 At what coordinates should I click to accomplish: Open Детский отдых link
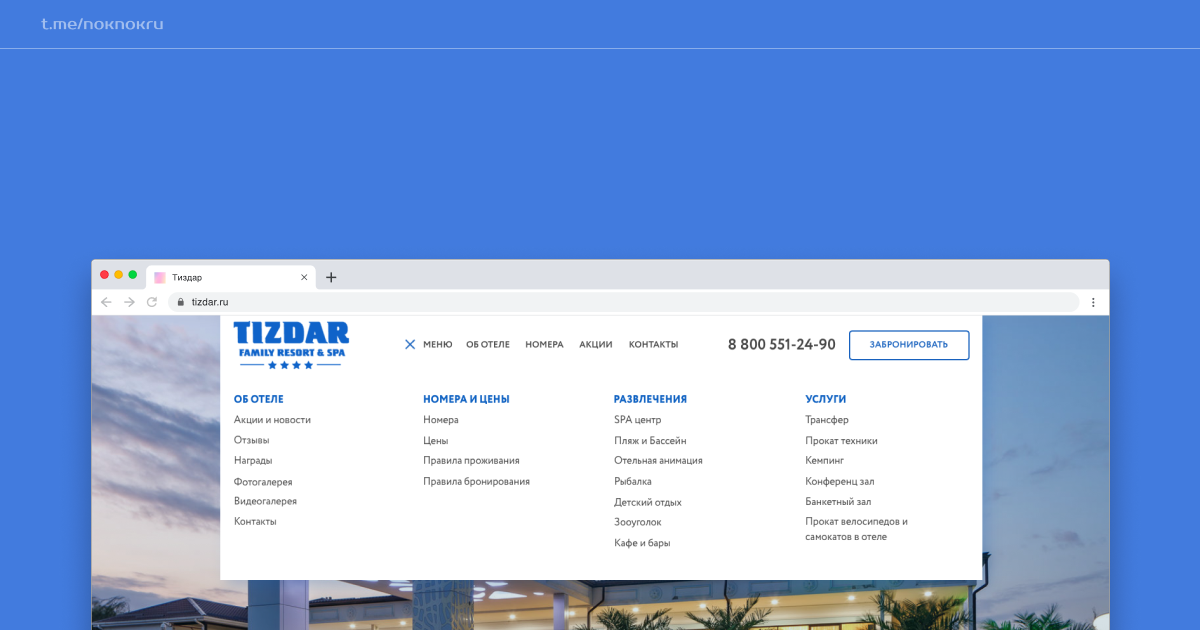[x=648, y=503]
